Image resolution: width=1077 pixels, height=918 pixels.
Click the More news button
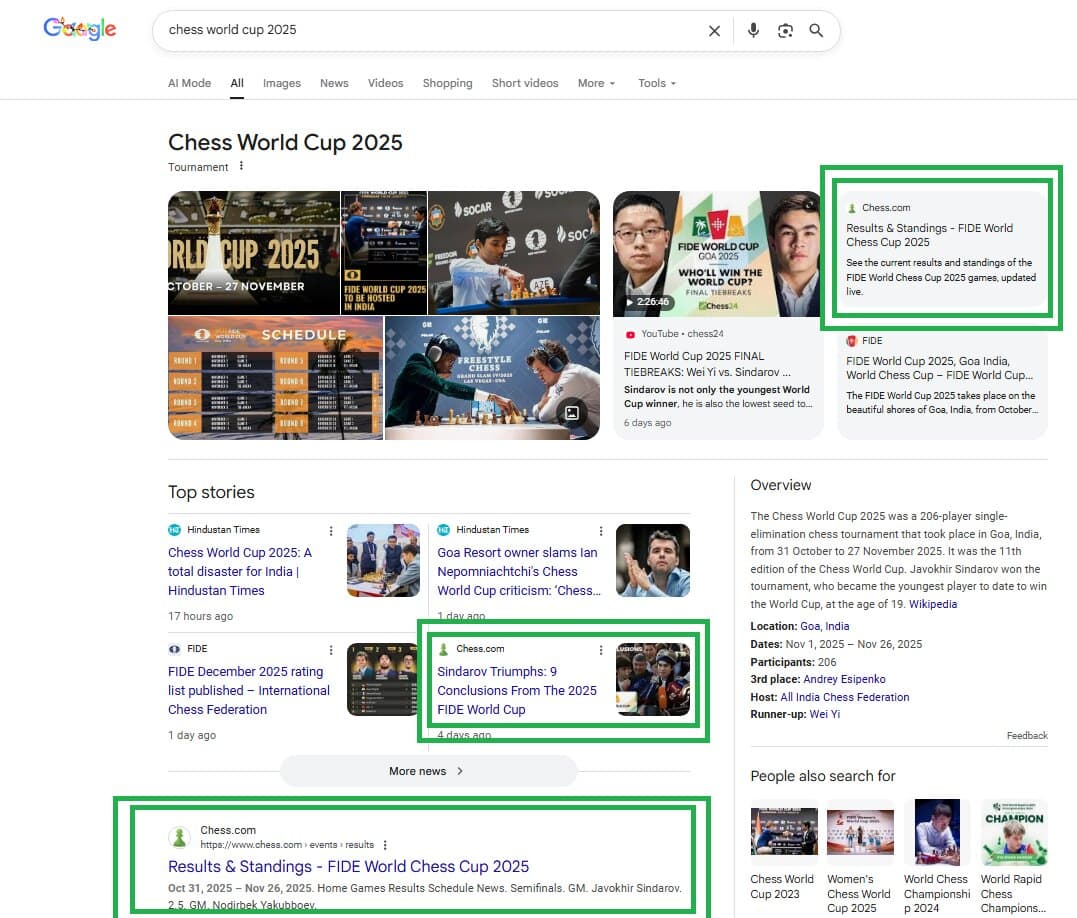pos(428,771)
